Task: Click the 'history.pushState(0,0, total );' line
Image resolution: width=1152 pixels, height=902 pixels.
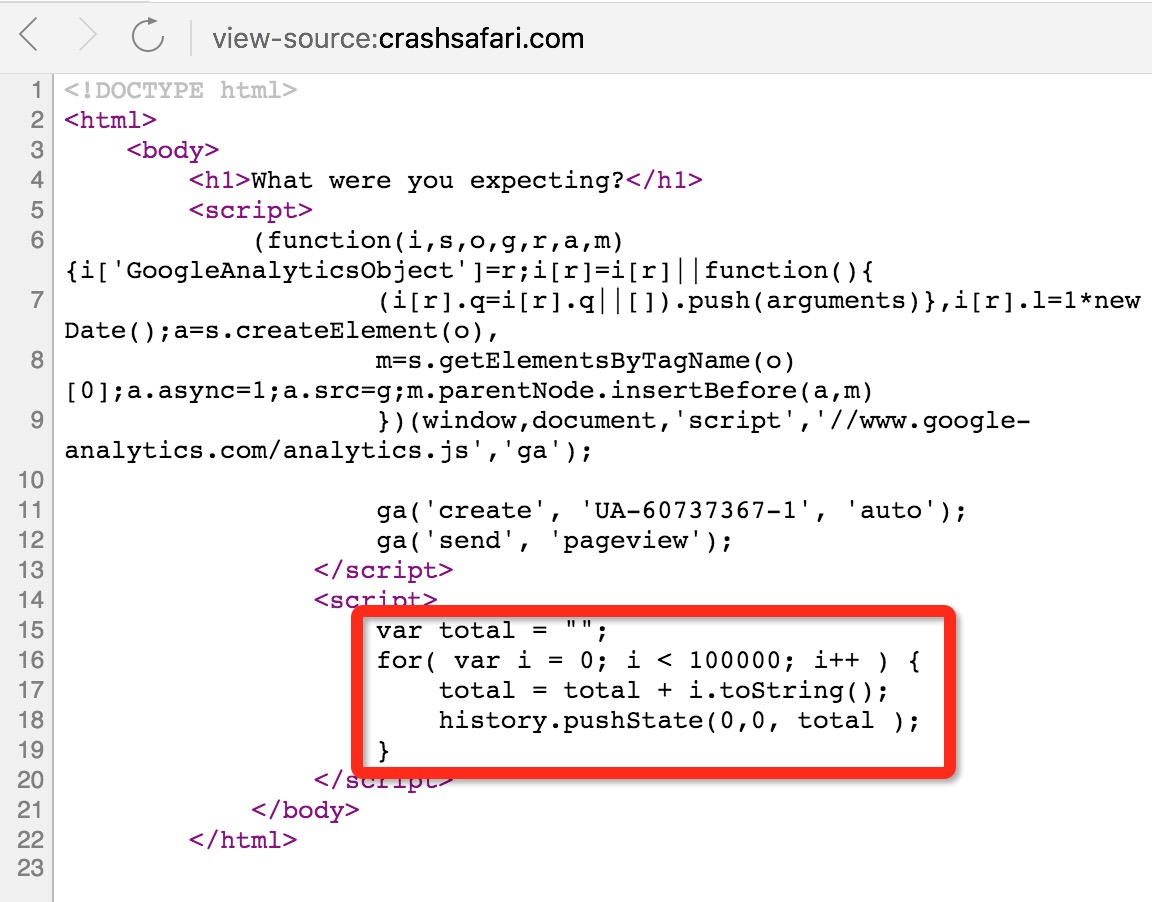Action: [679, 721]
